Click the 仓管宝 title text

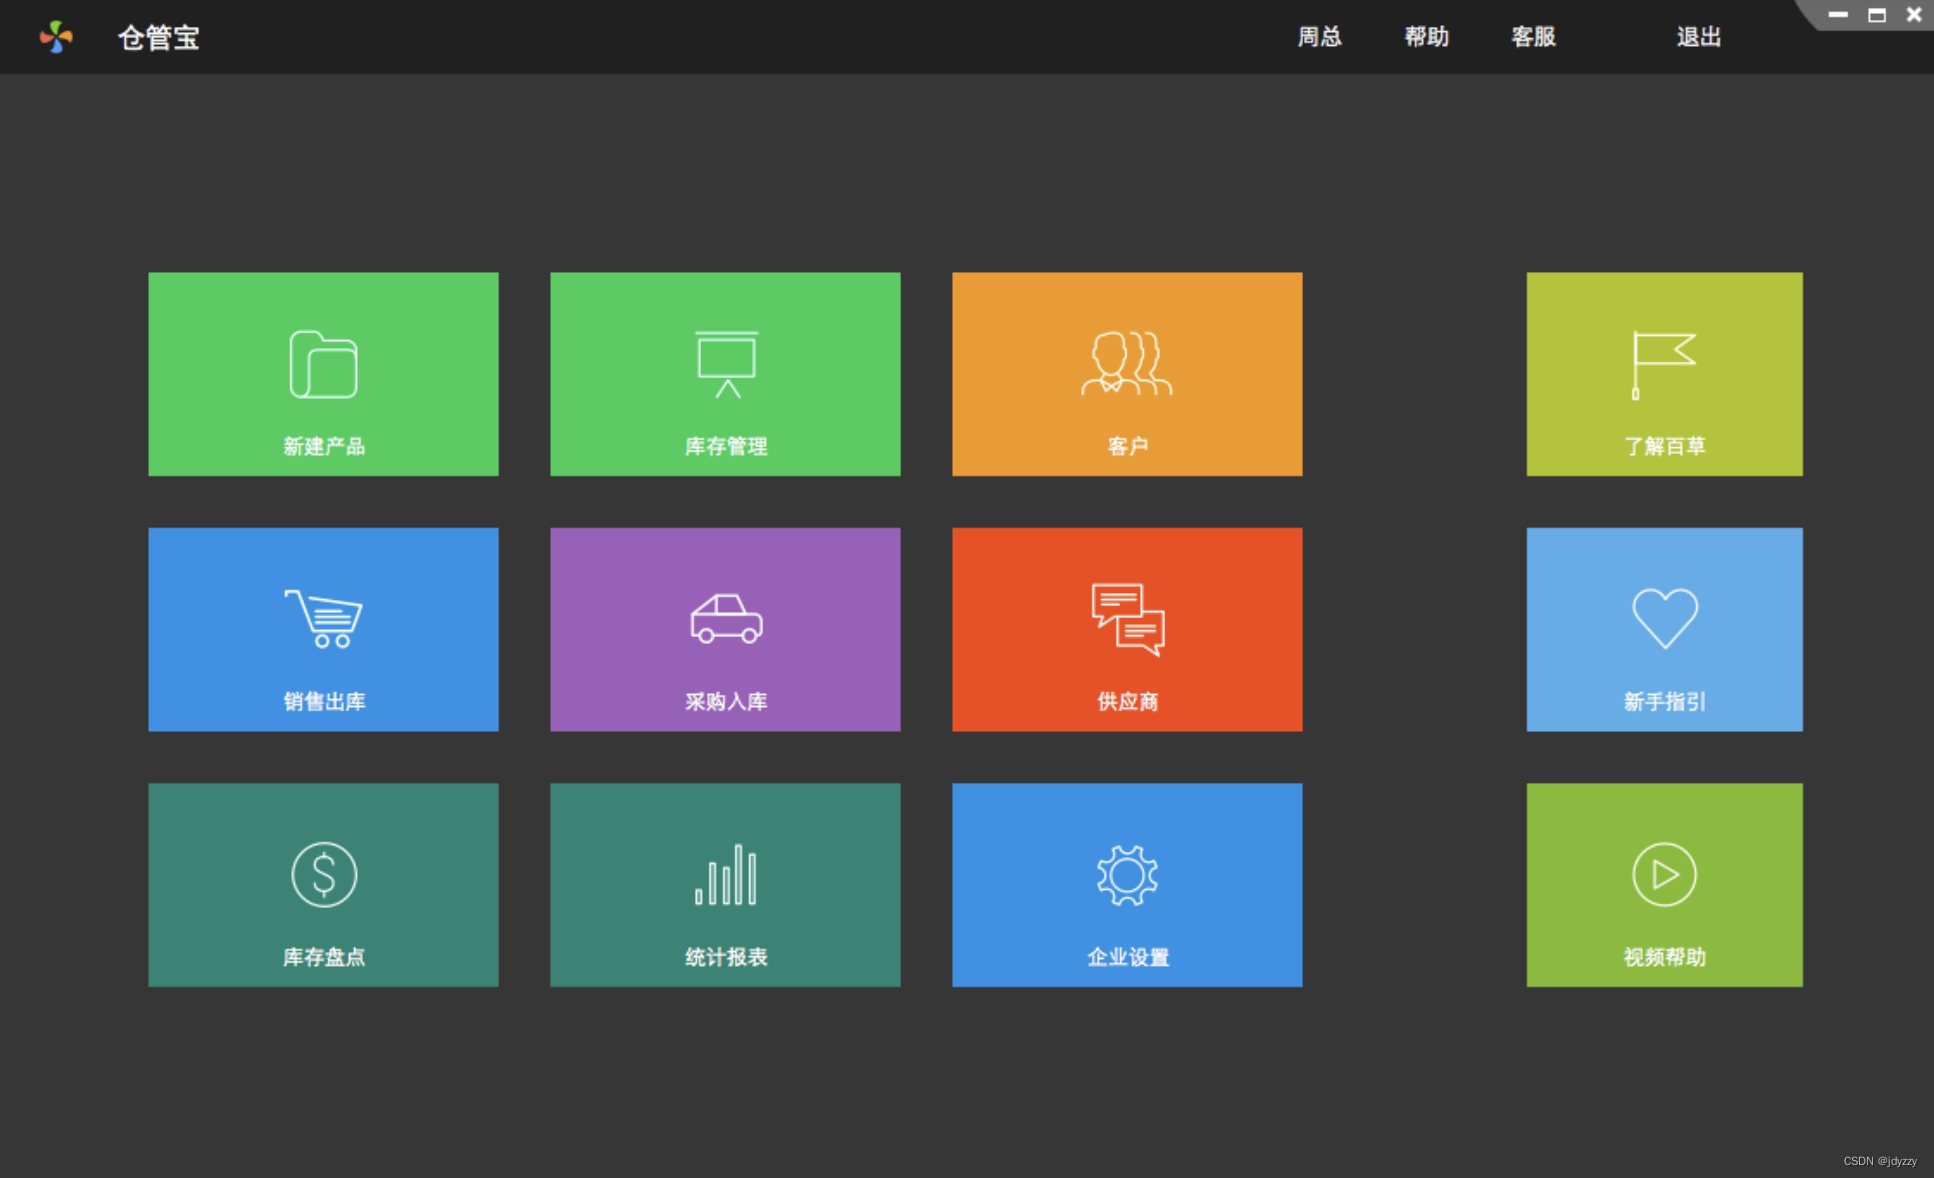[x=159, y=38]
